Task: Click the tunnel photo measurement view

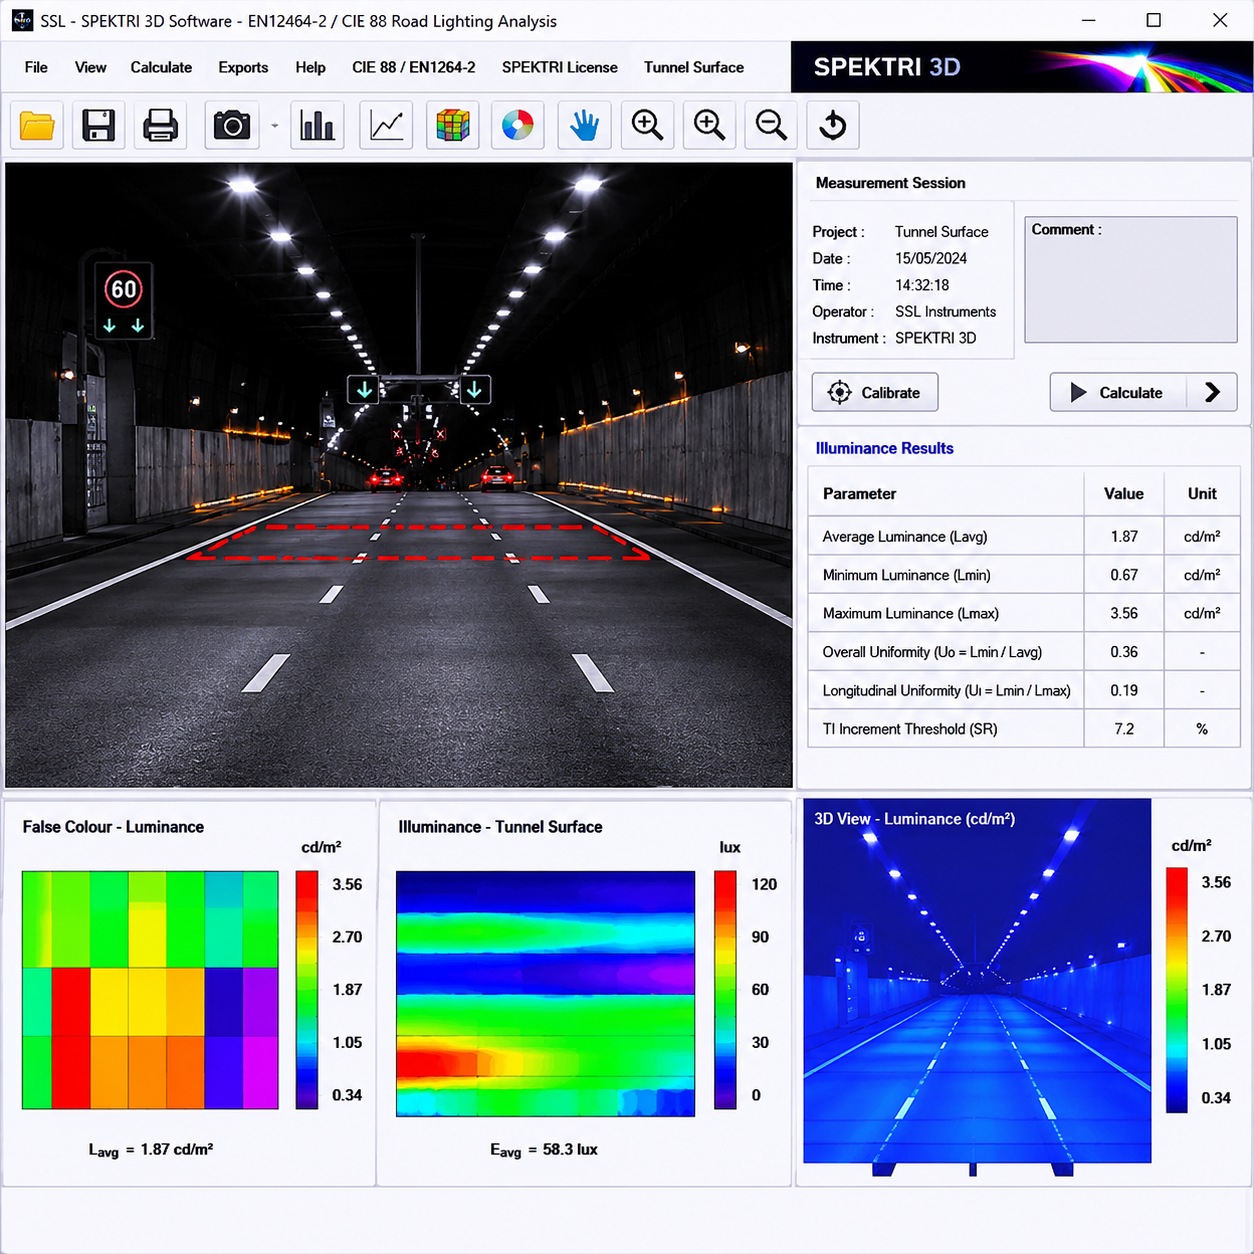Action: (x=399, y=475)
